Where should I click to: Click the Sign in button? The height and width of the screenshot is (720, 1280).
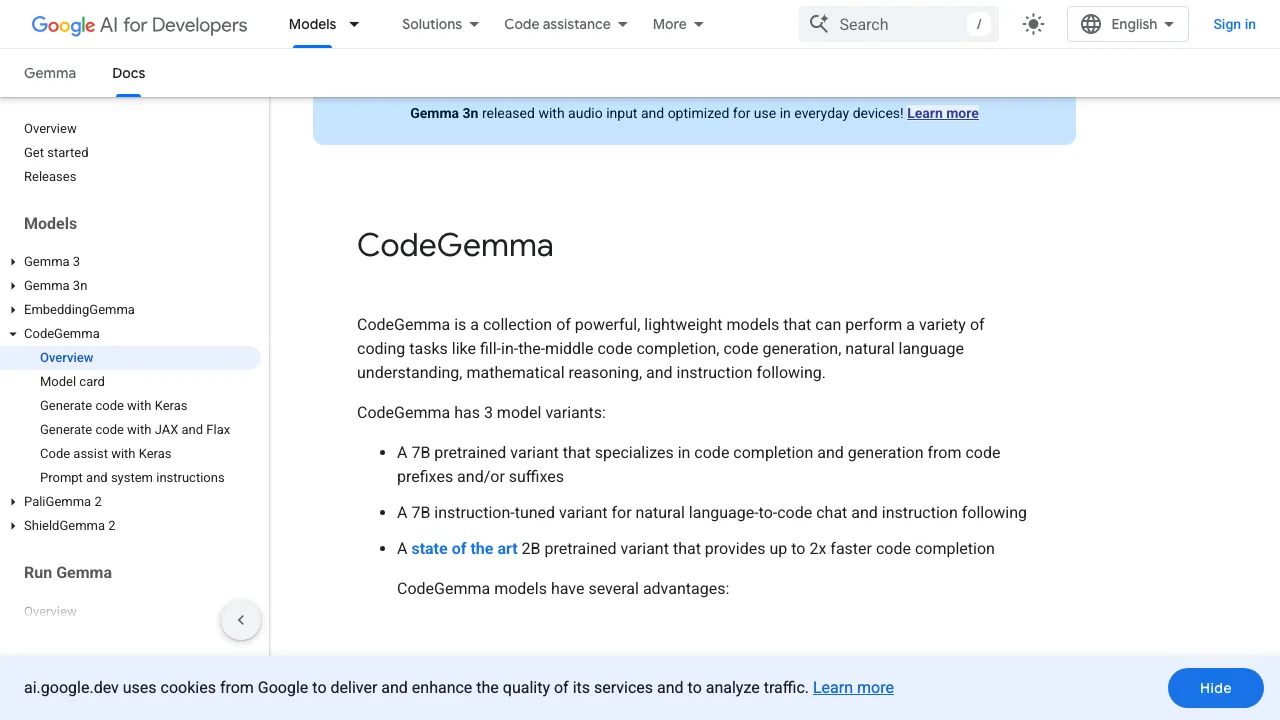tap(1234, 24)
